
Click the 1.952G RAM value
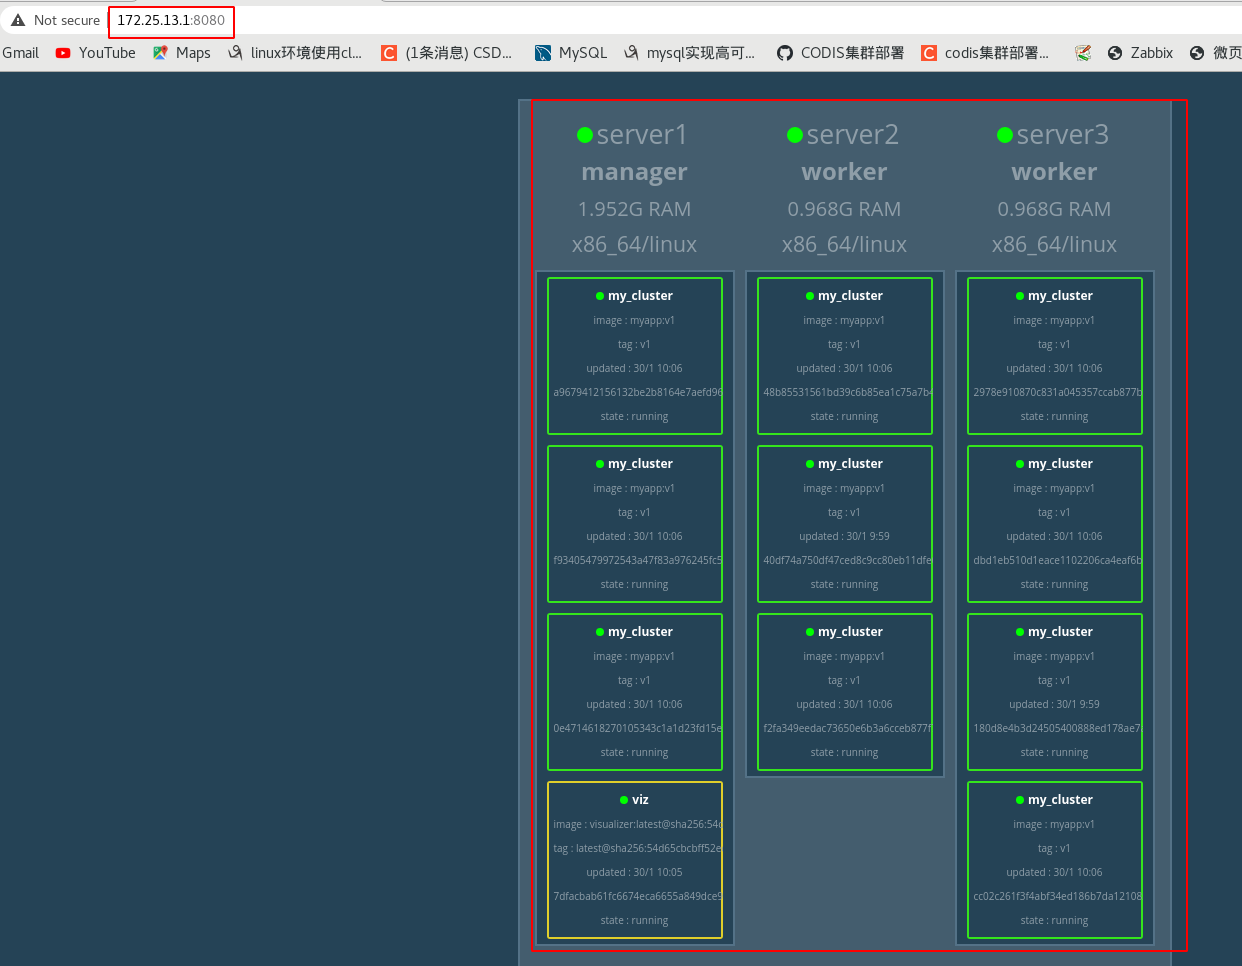click(634, 209)
